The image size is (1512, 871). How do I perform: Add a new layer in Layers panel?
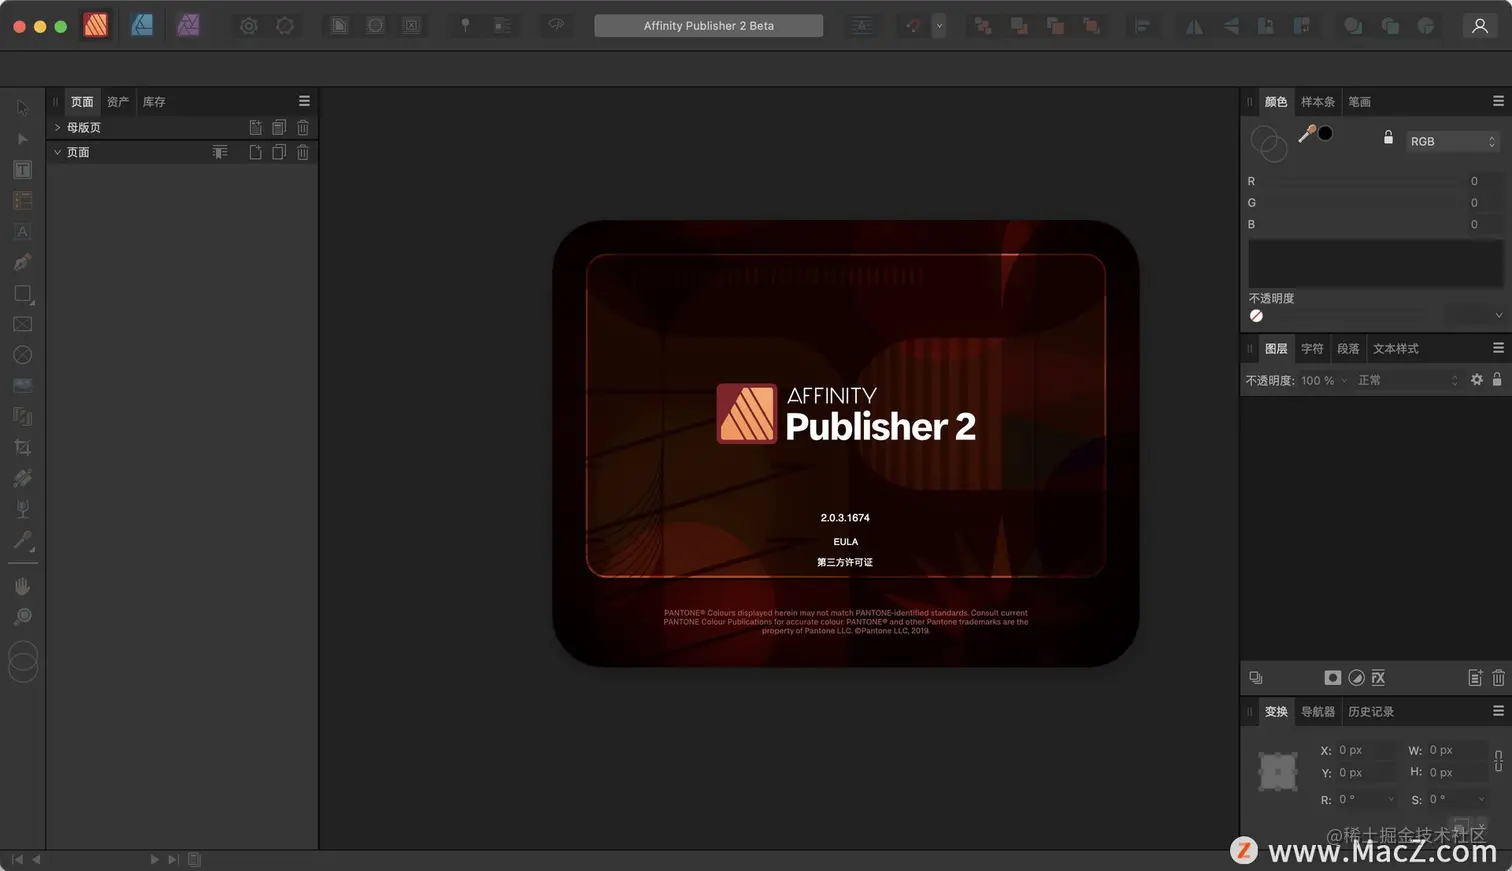(1475, 678)
